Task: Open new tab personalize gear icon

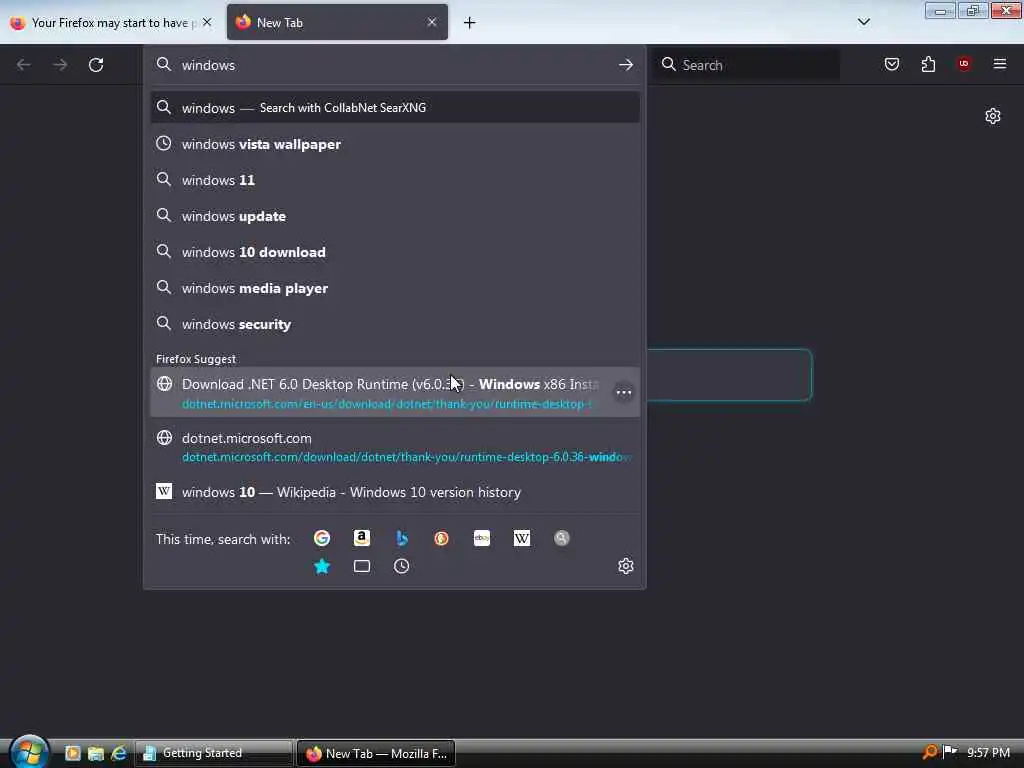Action: coord(993,116)
